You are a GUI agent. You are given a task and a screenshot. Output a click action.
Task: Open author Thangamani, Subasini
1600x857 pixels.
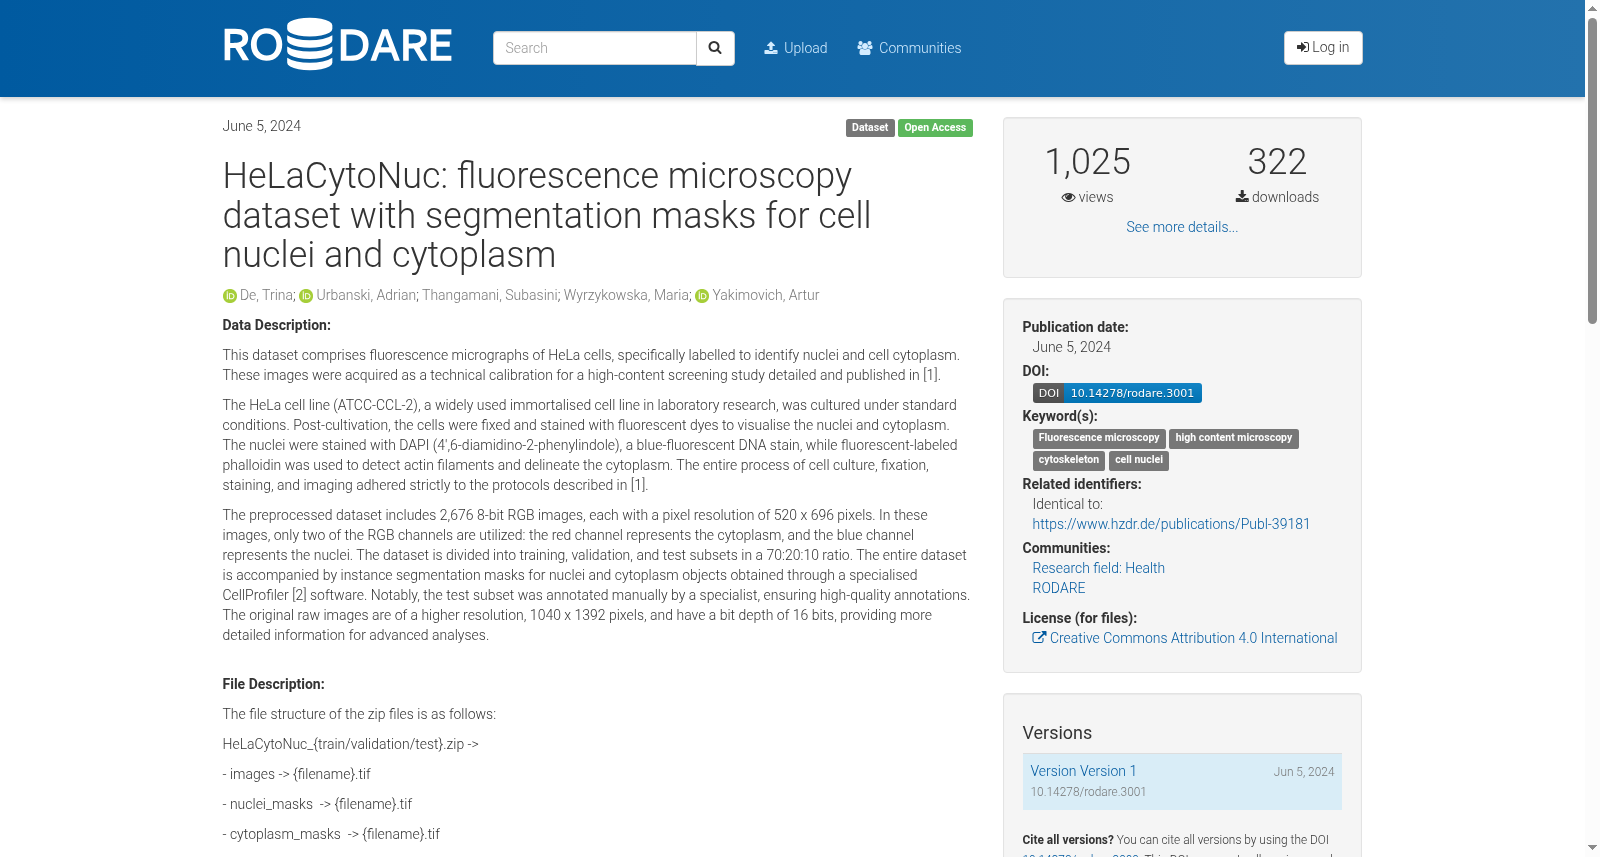coord(489,295)
